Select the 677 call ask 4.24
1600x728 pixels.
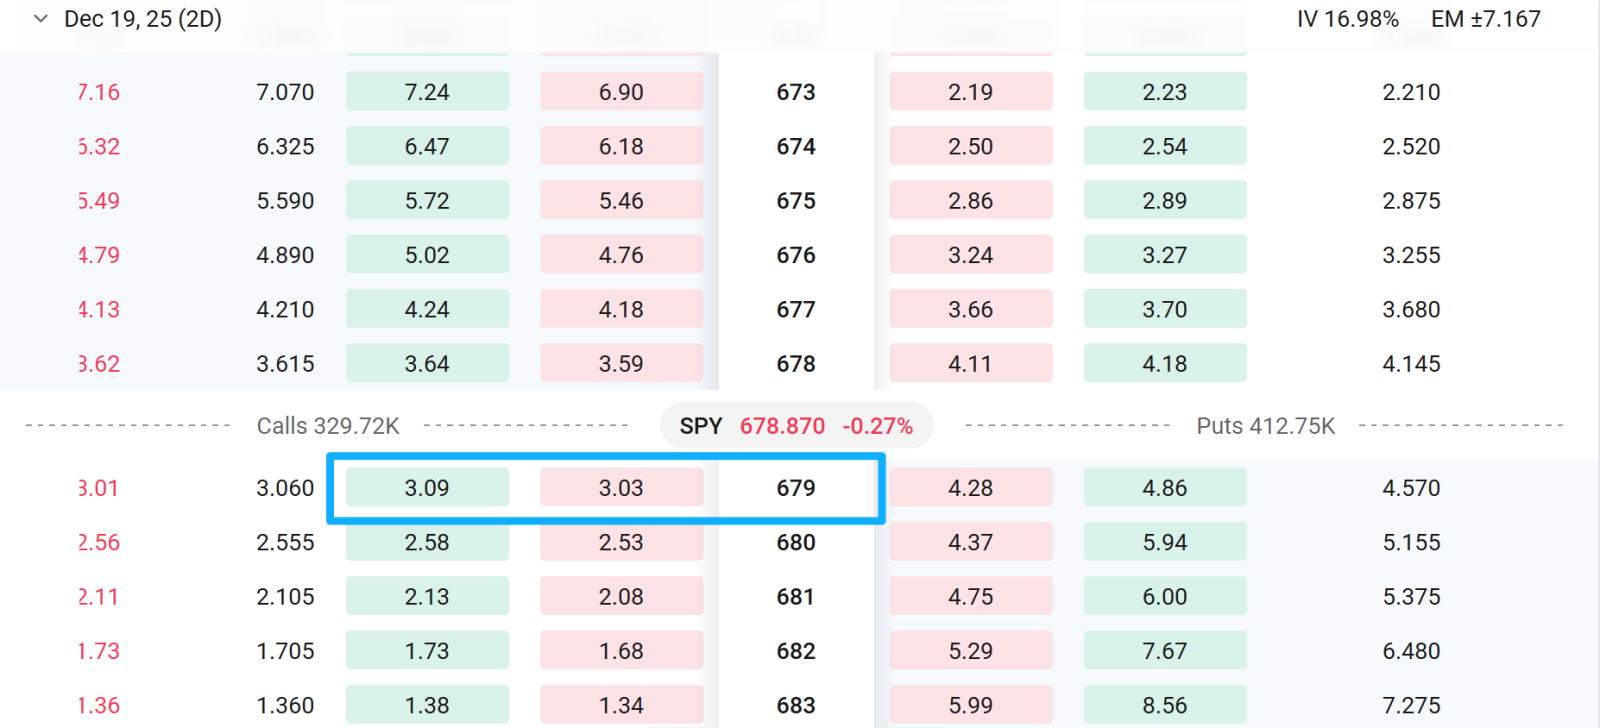coord(427,309)
